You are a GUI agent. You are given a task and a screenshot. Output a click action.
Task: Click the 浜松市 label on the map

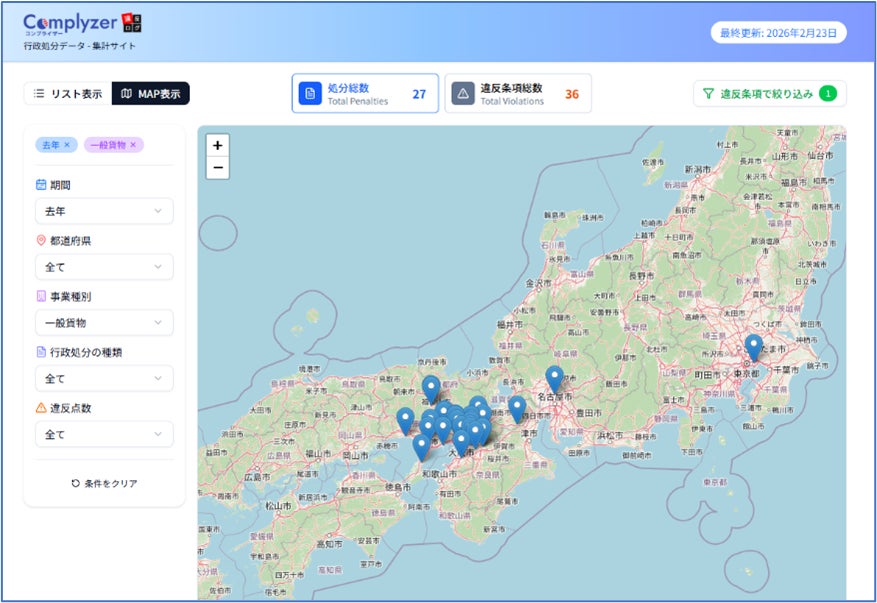pyautogui.click(x=611, y=435)
